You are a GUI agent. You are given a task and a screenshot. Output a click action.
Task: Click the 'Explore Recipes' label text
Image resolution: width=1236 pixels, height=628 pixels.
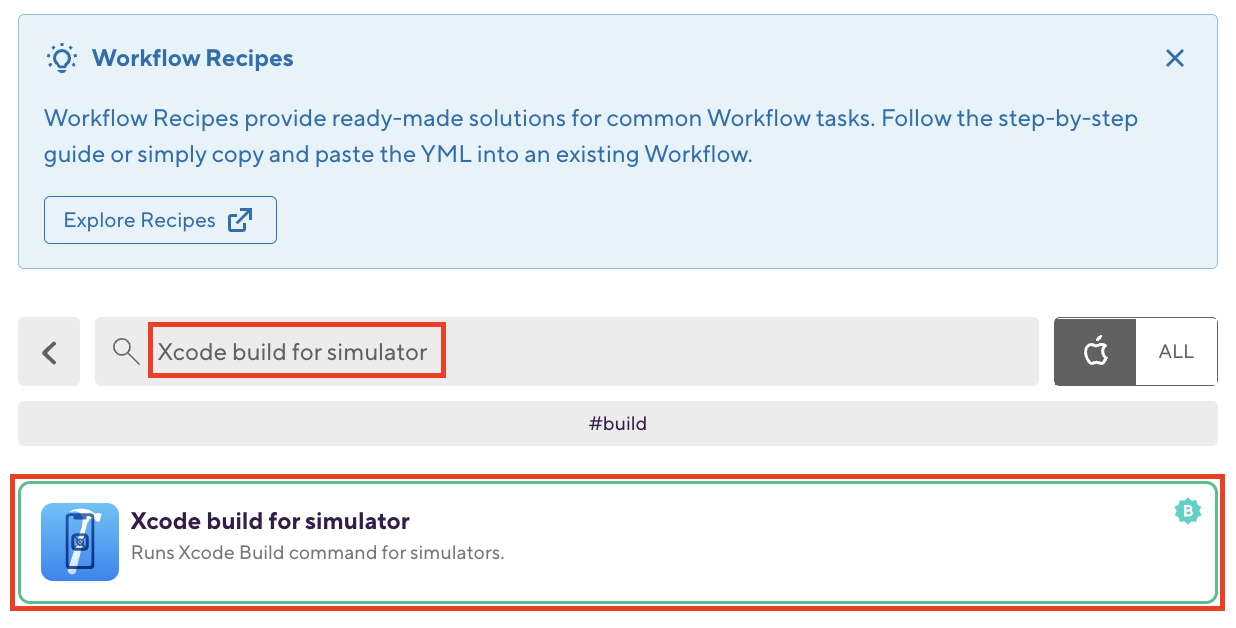[140, 220]
